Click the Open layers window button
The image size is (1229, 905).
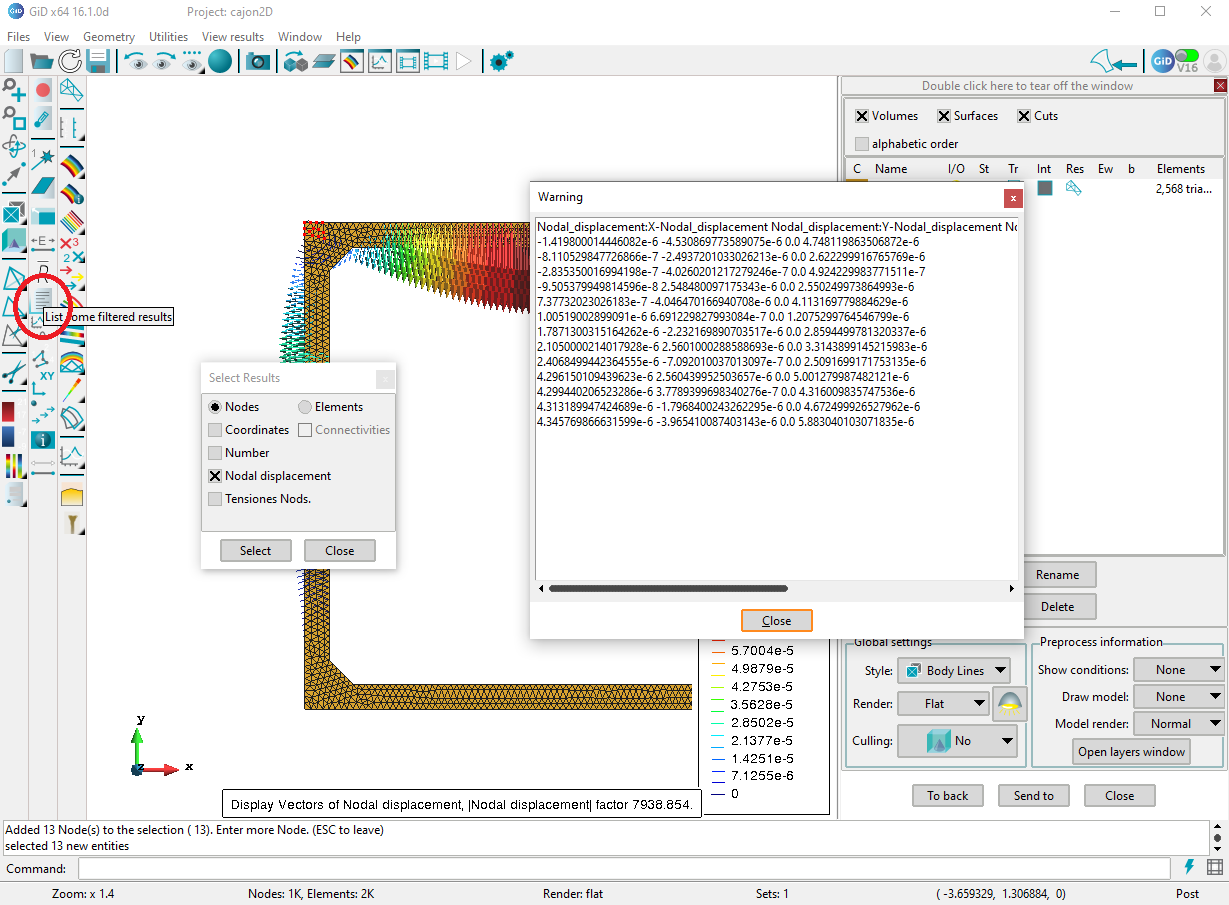pos(1131,752)
